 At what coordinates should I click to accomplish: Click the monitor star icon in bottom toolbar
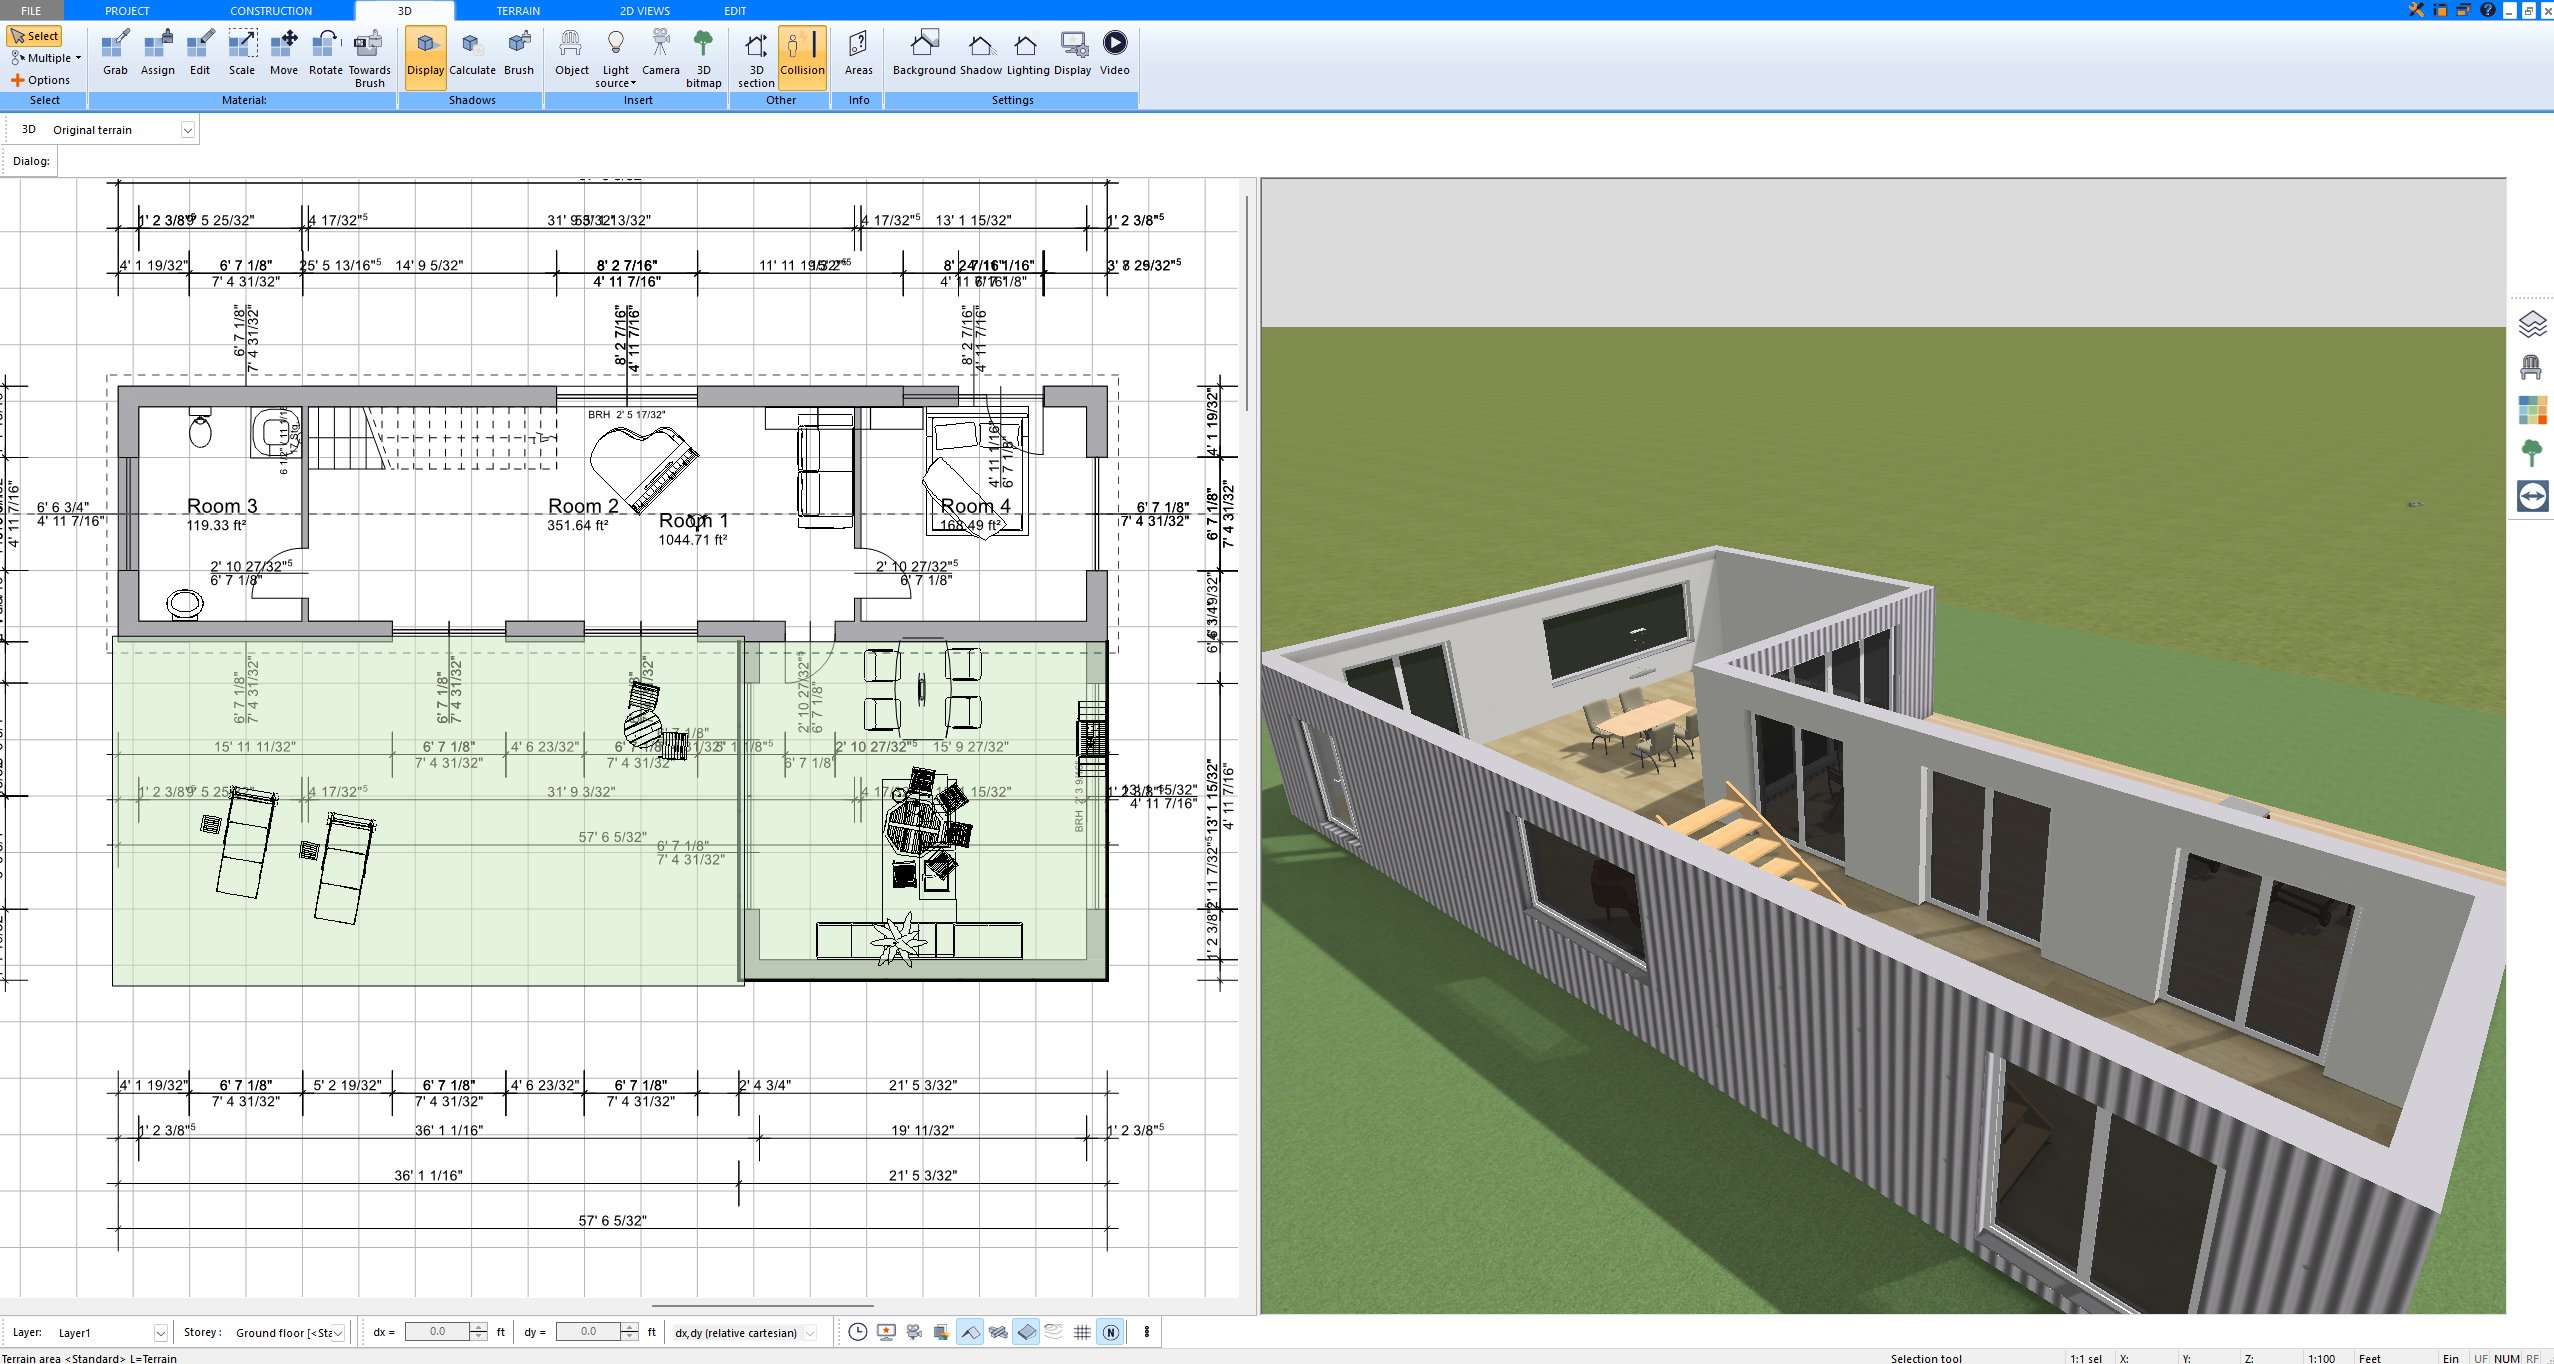(885, 1332)
